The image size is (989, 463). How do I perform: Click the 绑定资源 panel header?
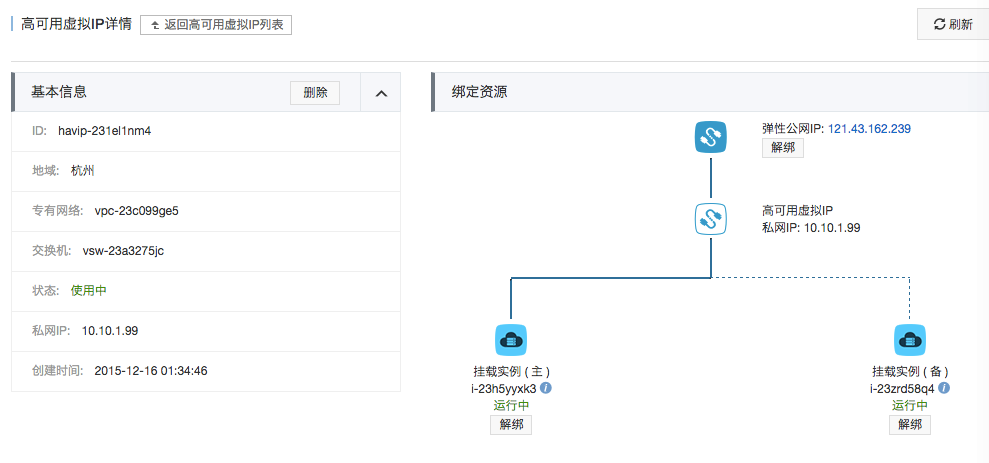coord(710,93)
